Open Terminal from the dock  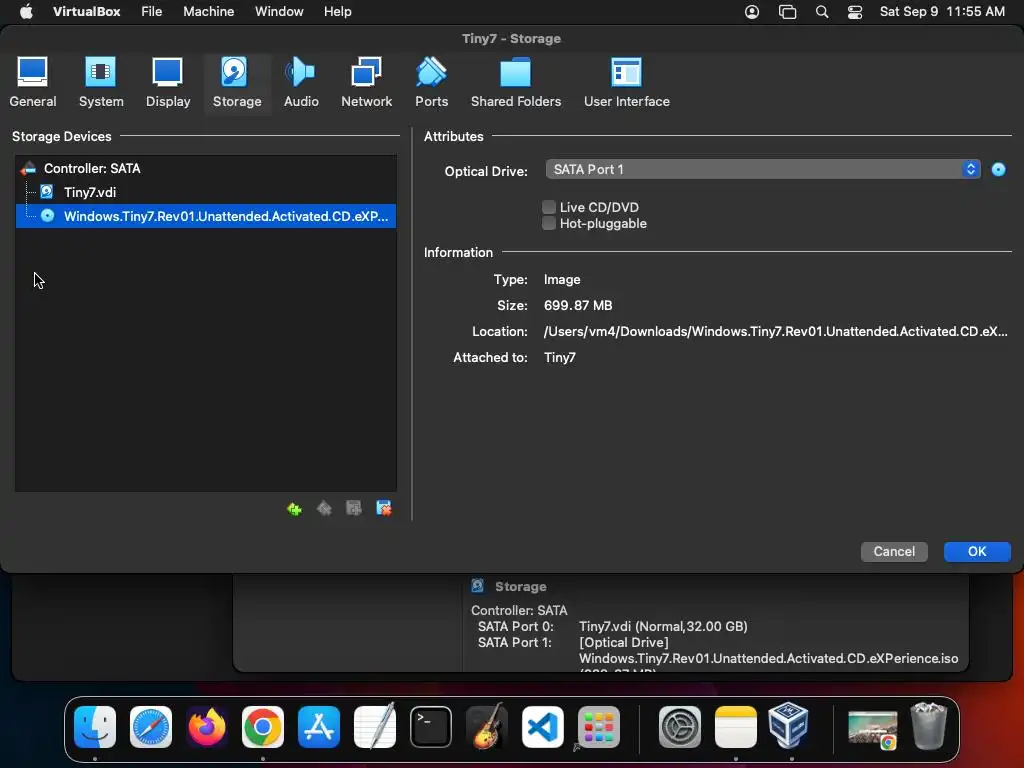click(x=431, y=727)
